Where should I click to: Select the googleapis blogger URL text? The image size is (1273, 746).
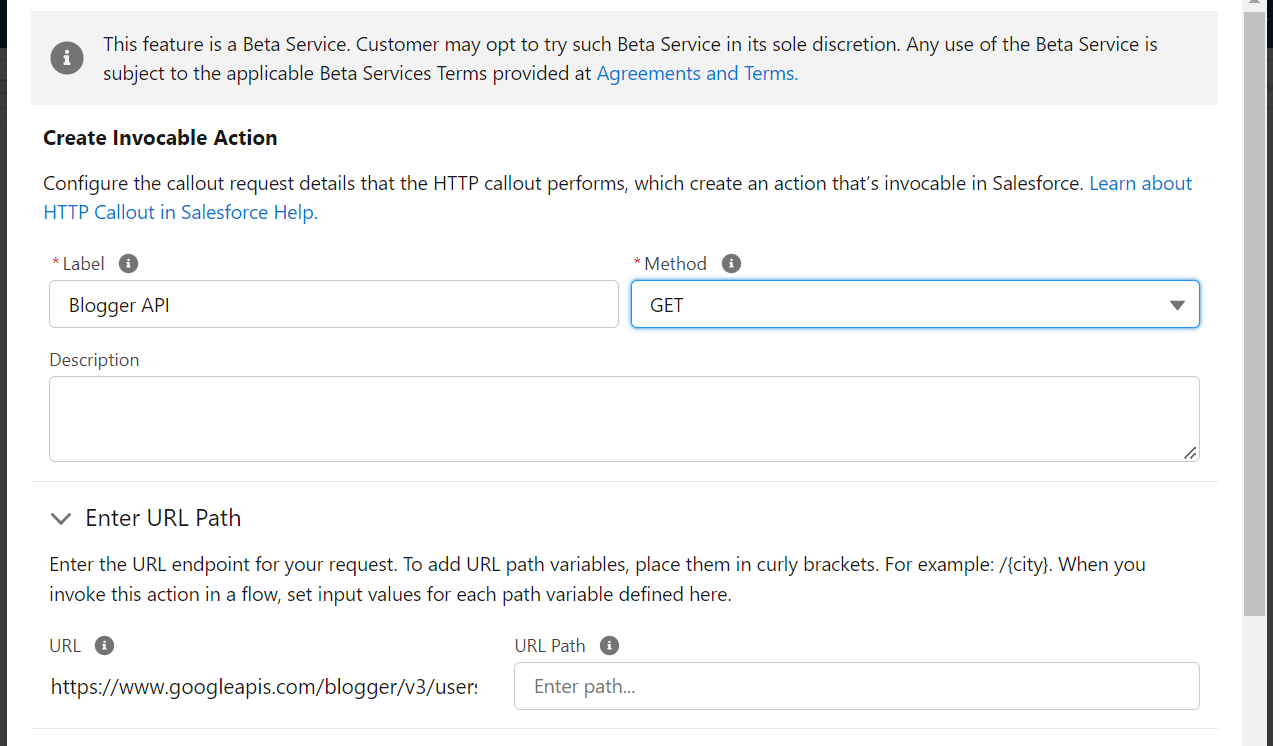click(264, 687)
